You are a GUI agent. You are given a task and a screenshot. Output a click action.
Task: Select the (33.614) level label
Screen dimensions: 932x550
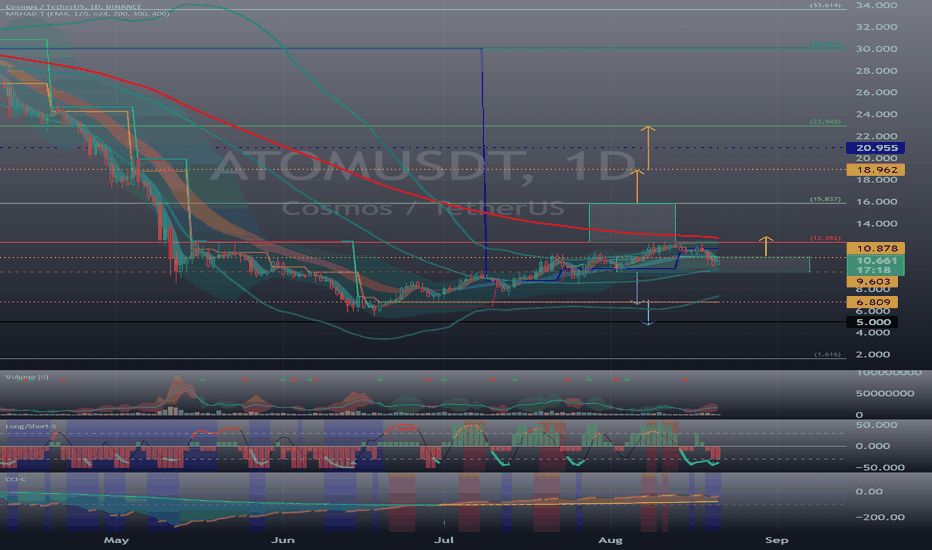[x=825, y=5]
